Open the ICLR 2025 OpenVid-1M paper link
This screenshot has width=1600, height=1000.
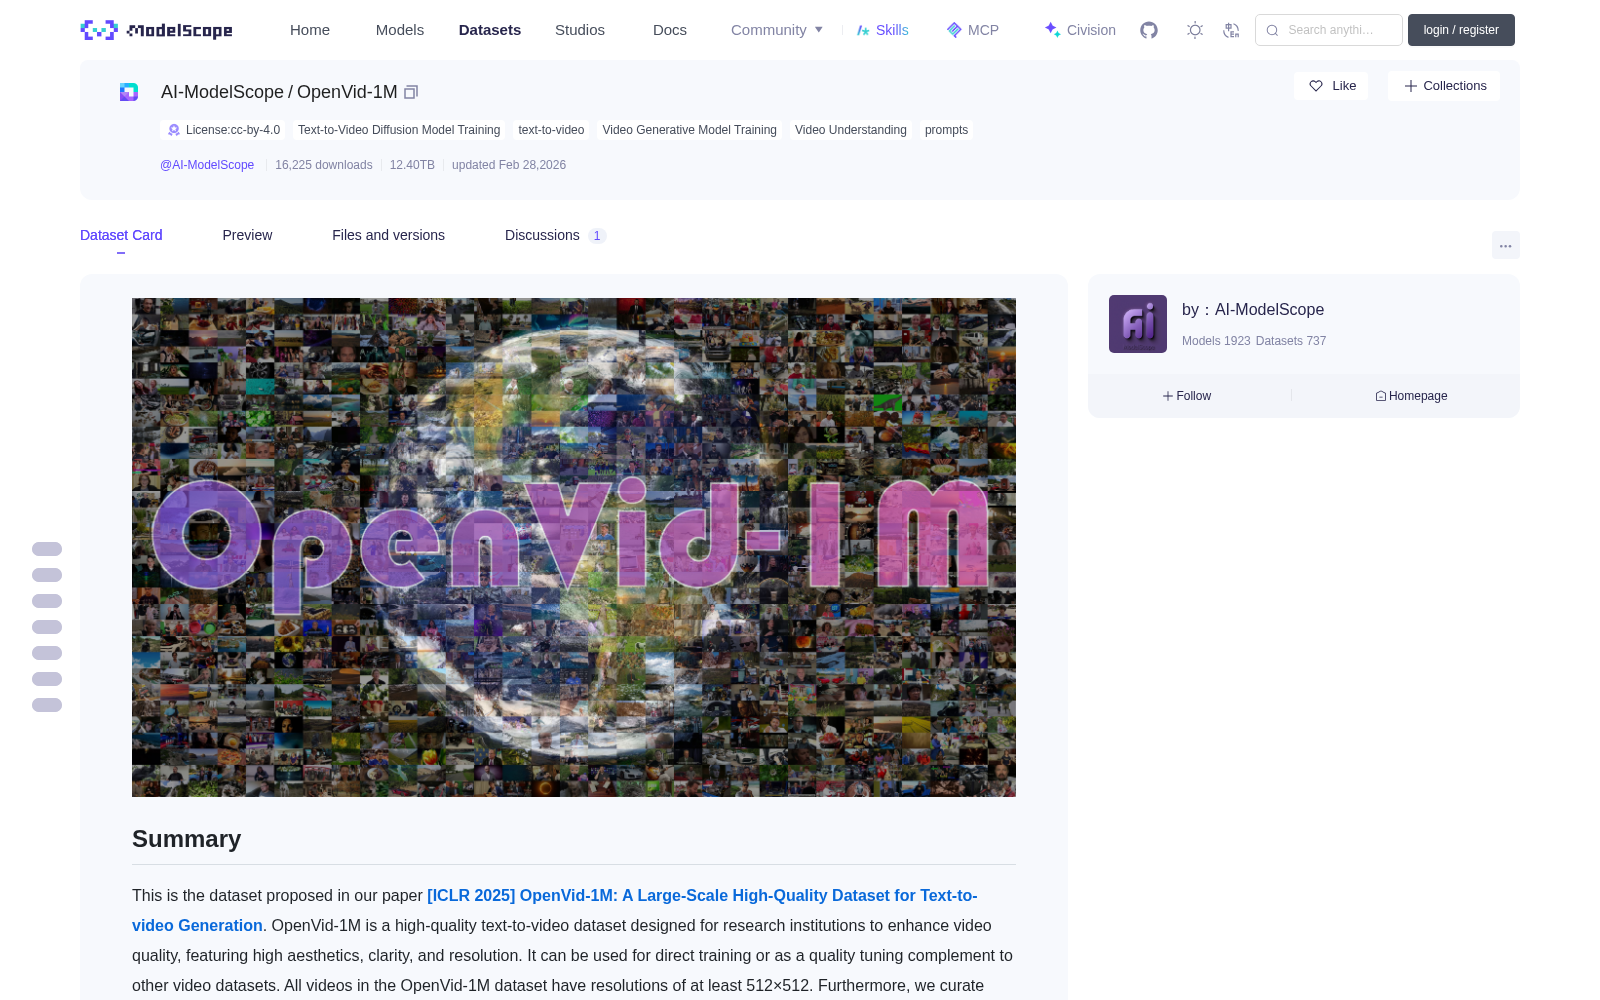555,910
